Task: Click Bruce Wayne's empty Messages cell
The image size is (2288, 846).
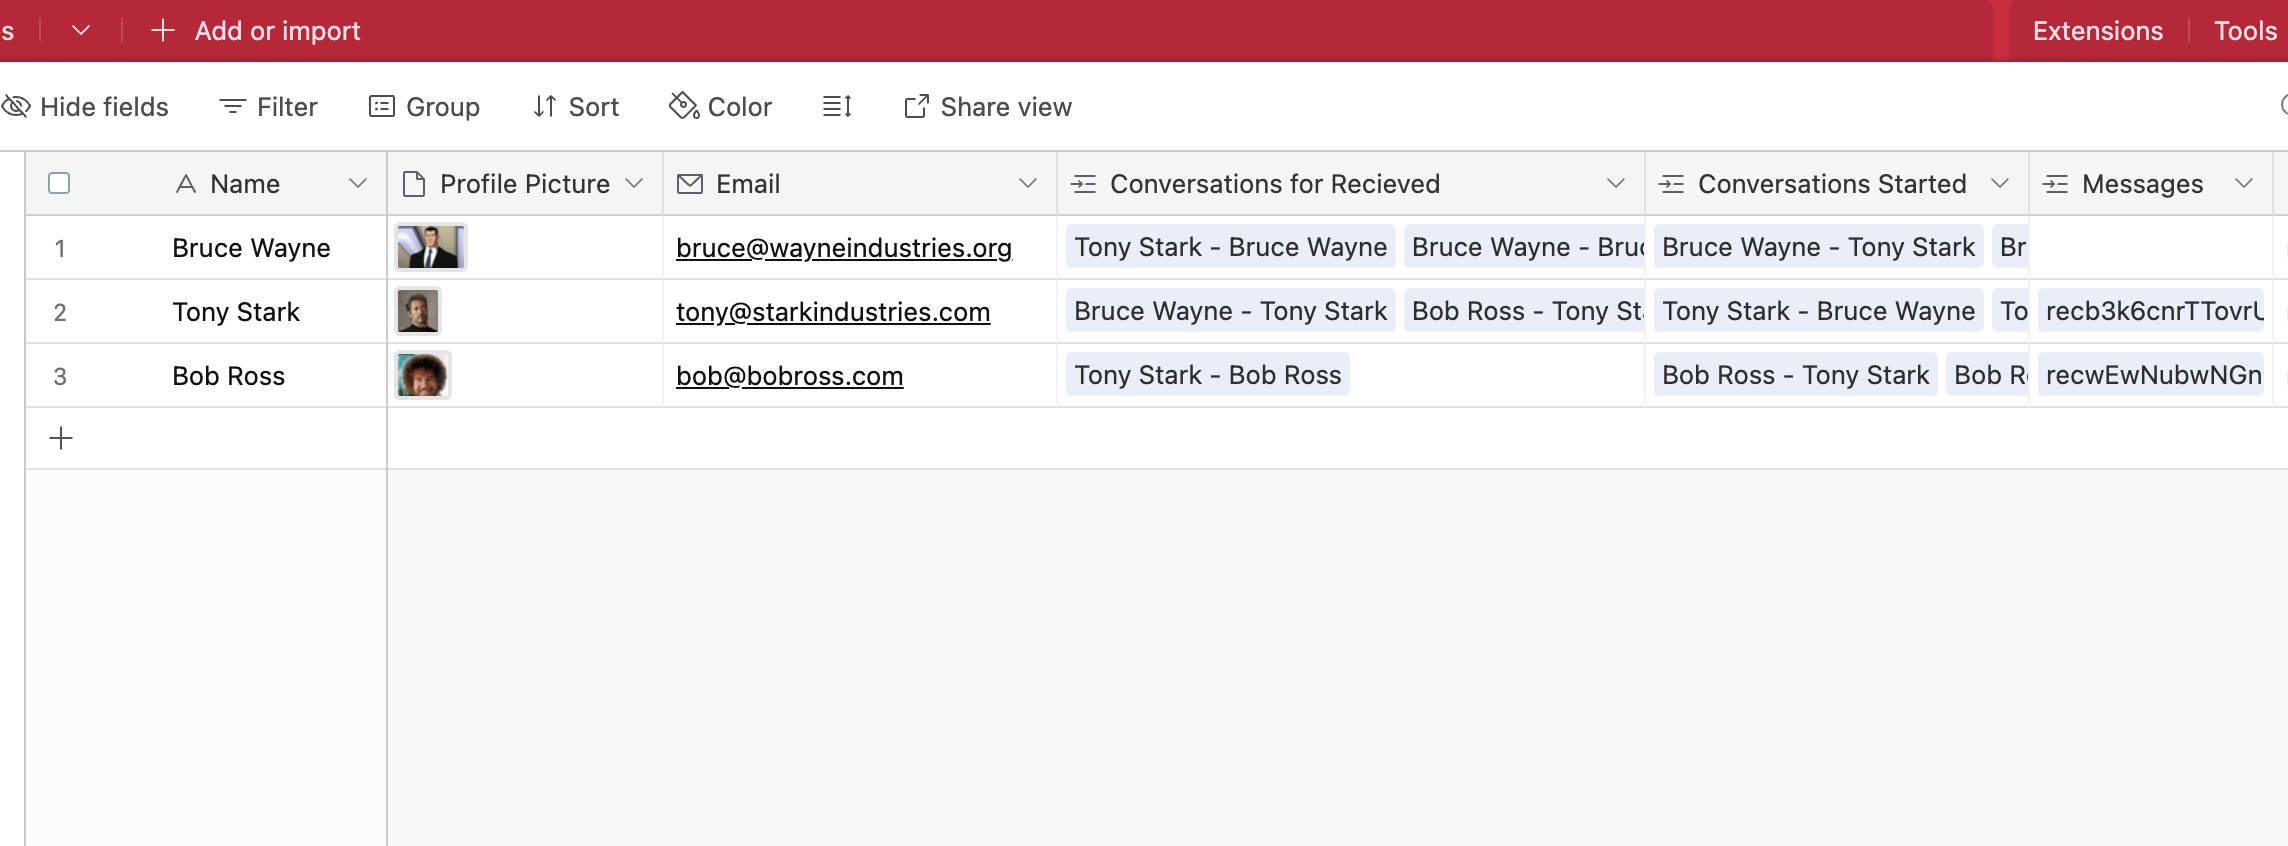Action: 2151,247
